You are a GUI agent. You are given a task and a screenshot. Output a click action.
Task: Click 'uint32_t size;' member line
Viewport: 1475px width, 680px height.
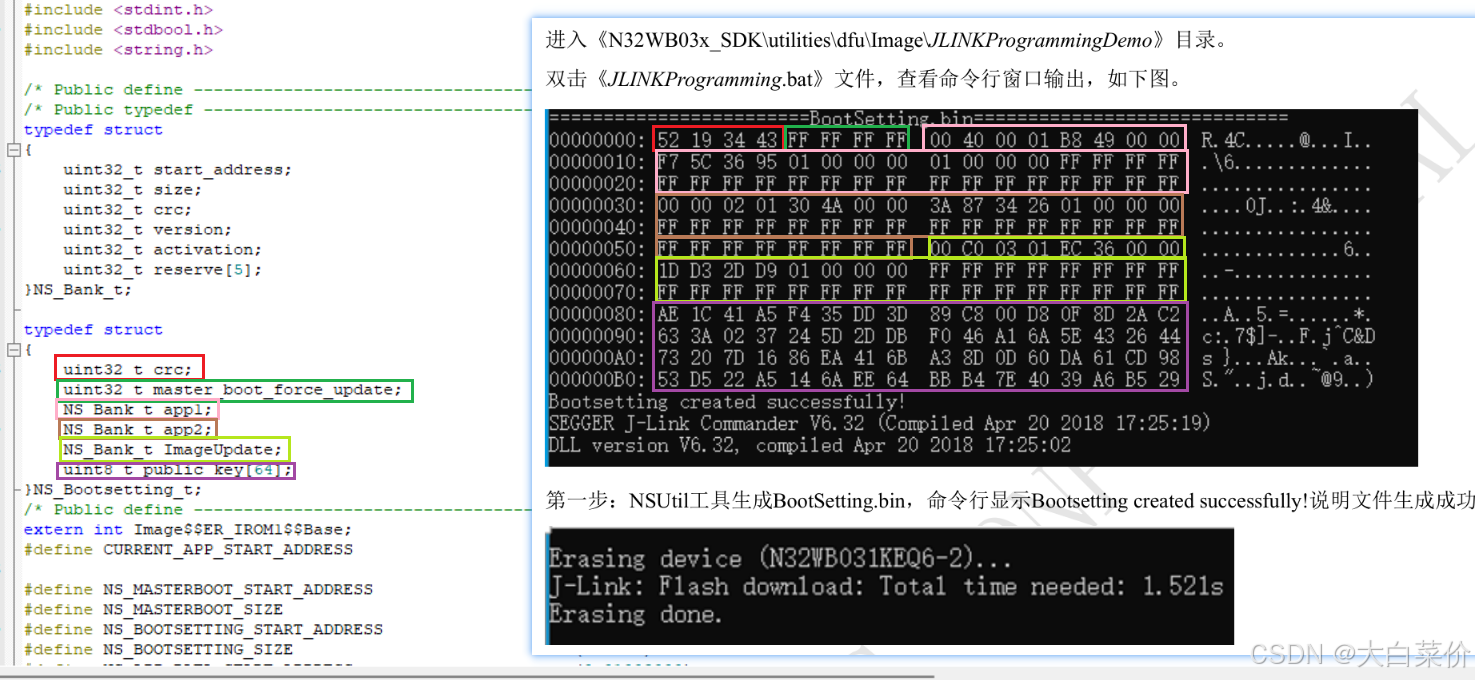coord(133,190)
